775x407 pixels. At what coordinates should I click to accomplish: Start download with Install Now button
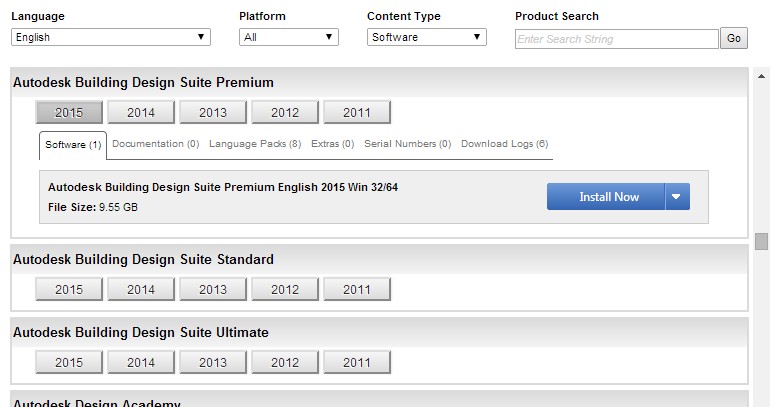click(606, 197)
